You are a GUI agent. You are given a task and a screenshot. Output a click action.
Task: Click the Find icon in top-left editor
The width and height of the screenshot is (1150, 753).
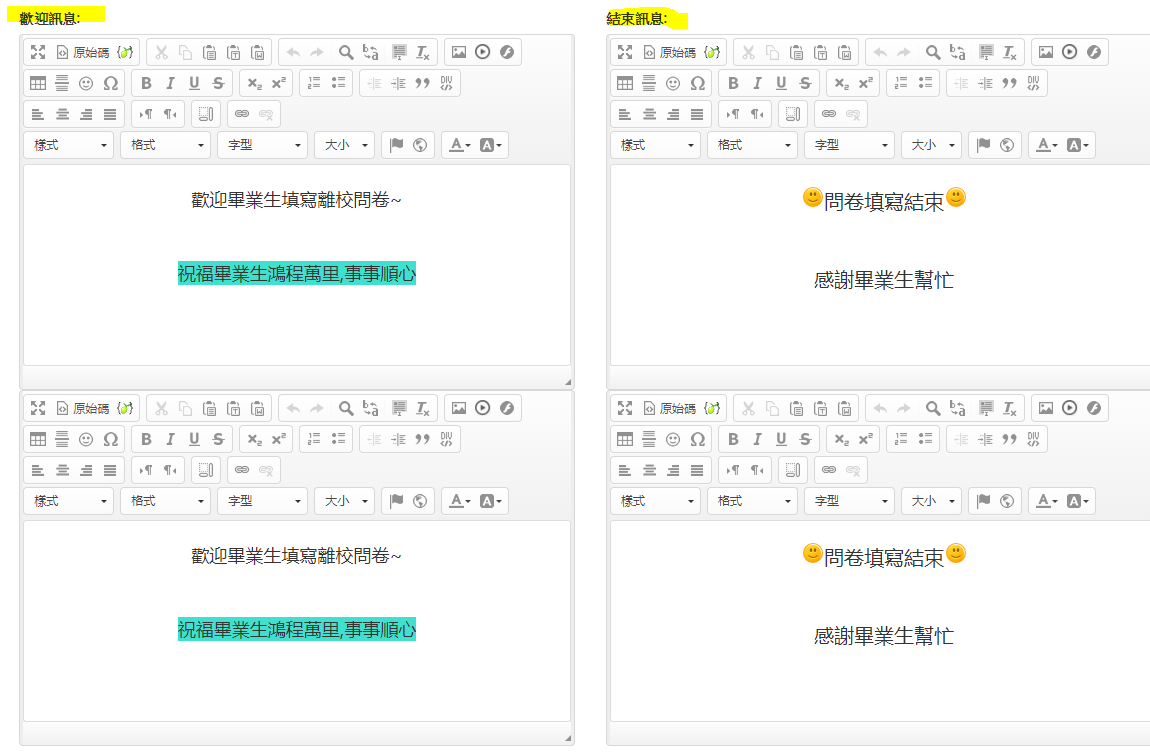click(x=346, y=52)
